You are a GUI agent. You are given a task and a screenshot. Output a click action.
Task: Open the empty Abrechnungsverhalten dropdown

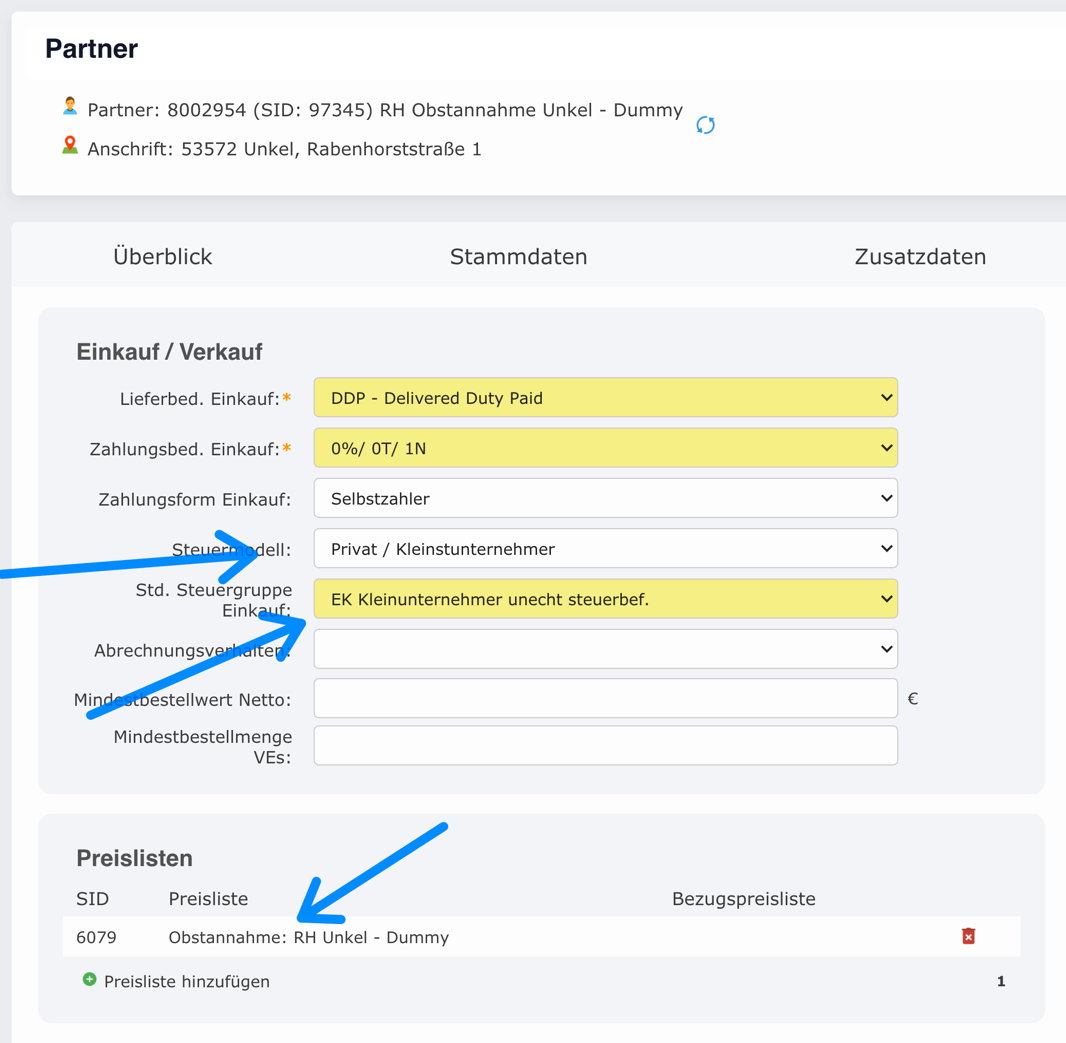tap(605, 649)
